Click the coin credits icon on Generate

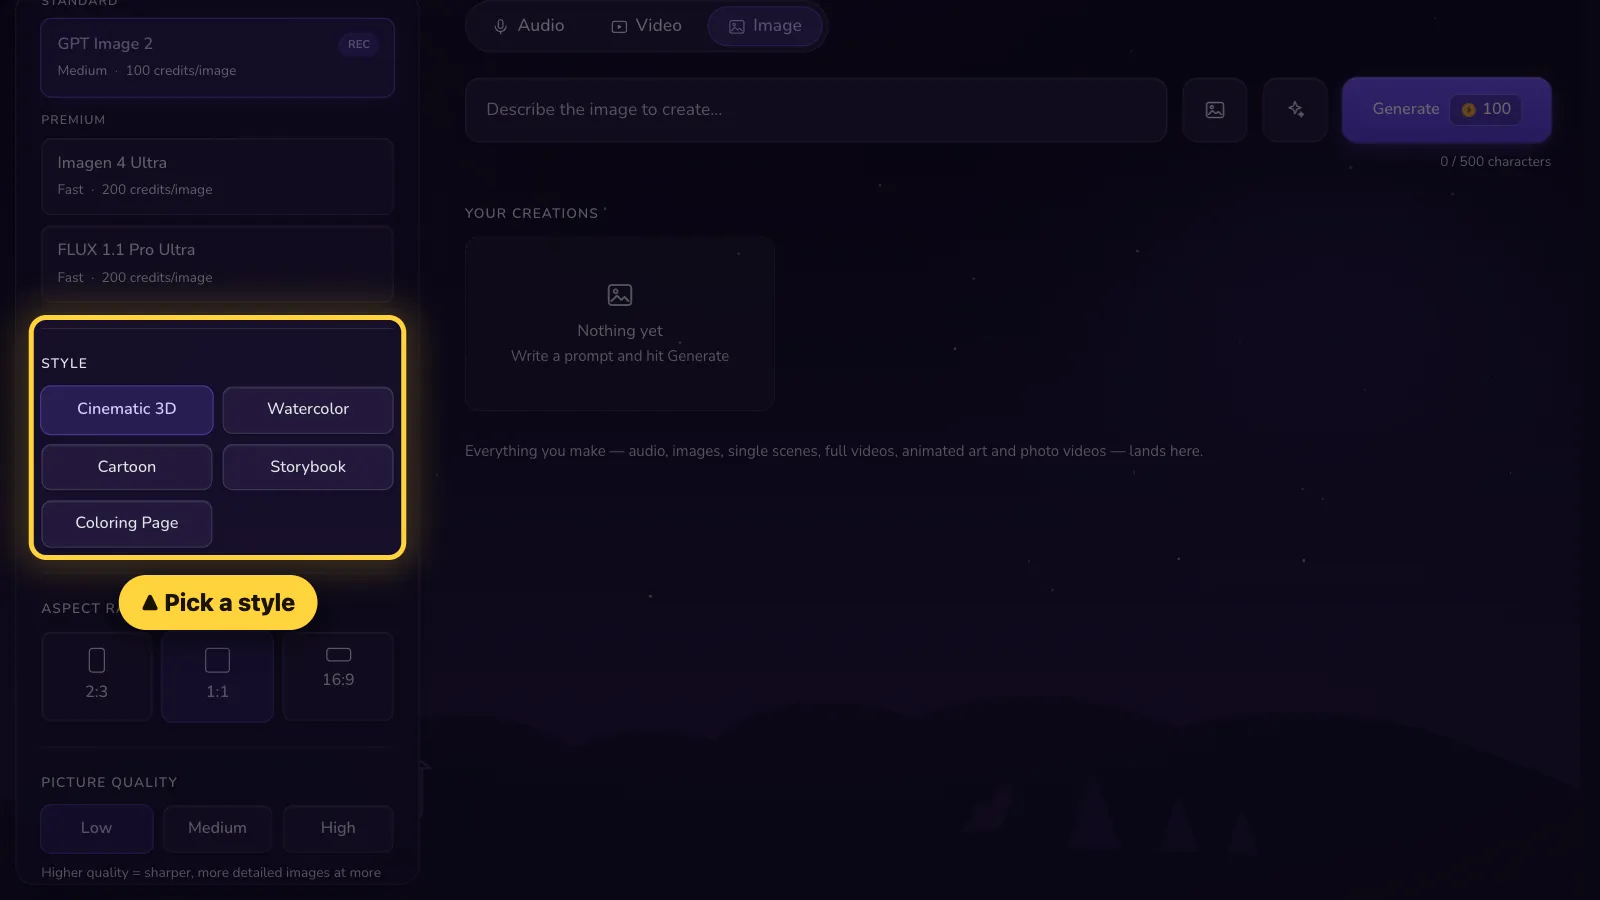(x=1468, y=110)
